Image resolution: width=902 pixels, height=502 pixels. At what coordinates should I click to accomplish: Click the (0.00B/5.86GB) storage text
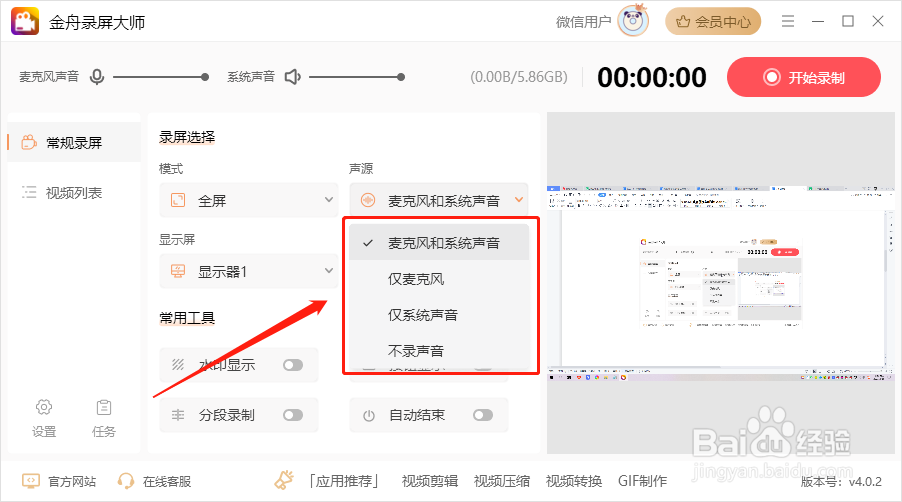(519, 77)
